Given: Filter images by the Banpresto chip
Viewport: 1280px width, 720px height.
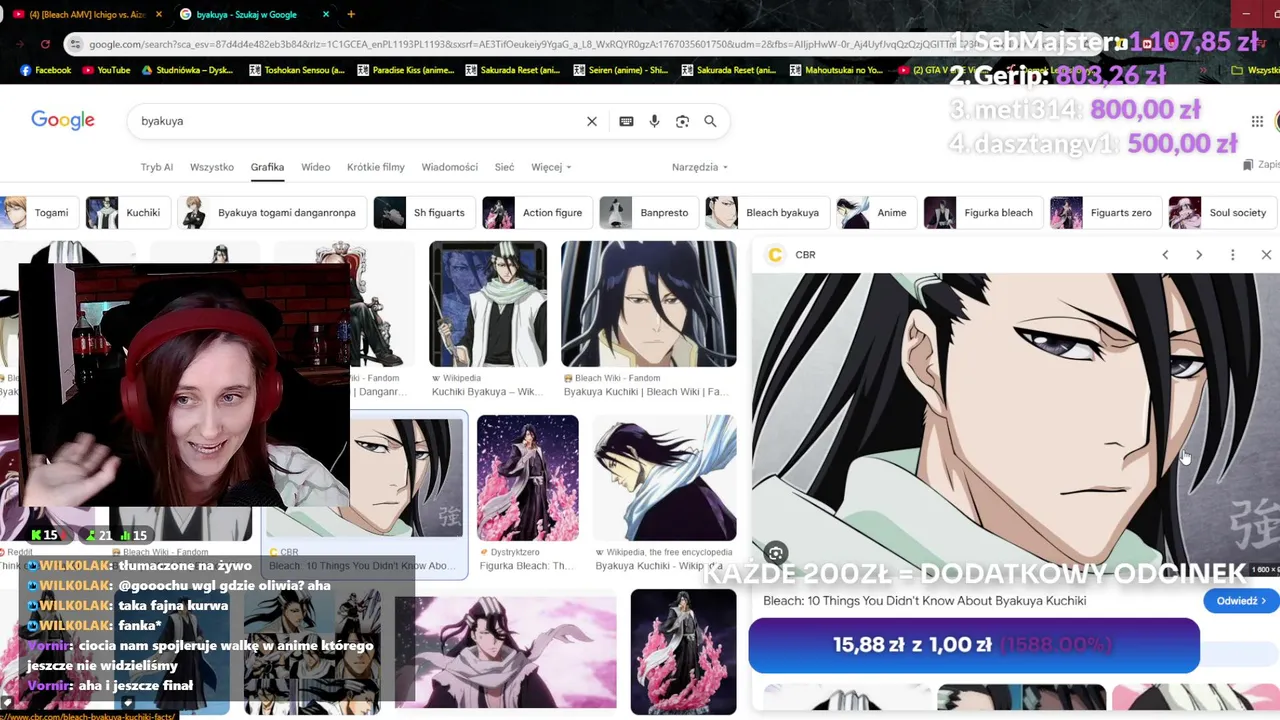Looking at the screenshot, I should tap(649, 213).
